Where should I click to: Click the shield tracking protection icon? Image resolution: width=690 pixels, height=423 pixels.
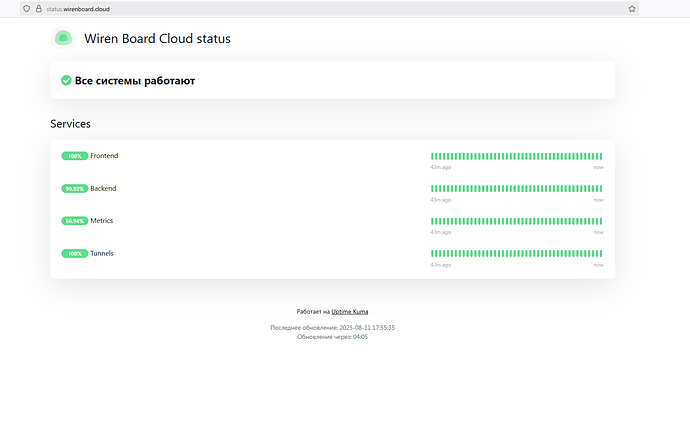(x=26, y=9)
